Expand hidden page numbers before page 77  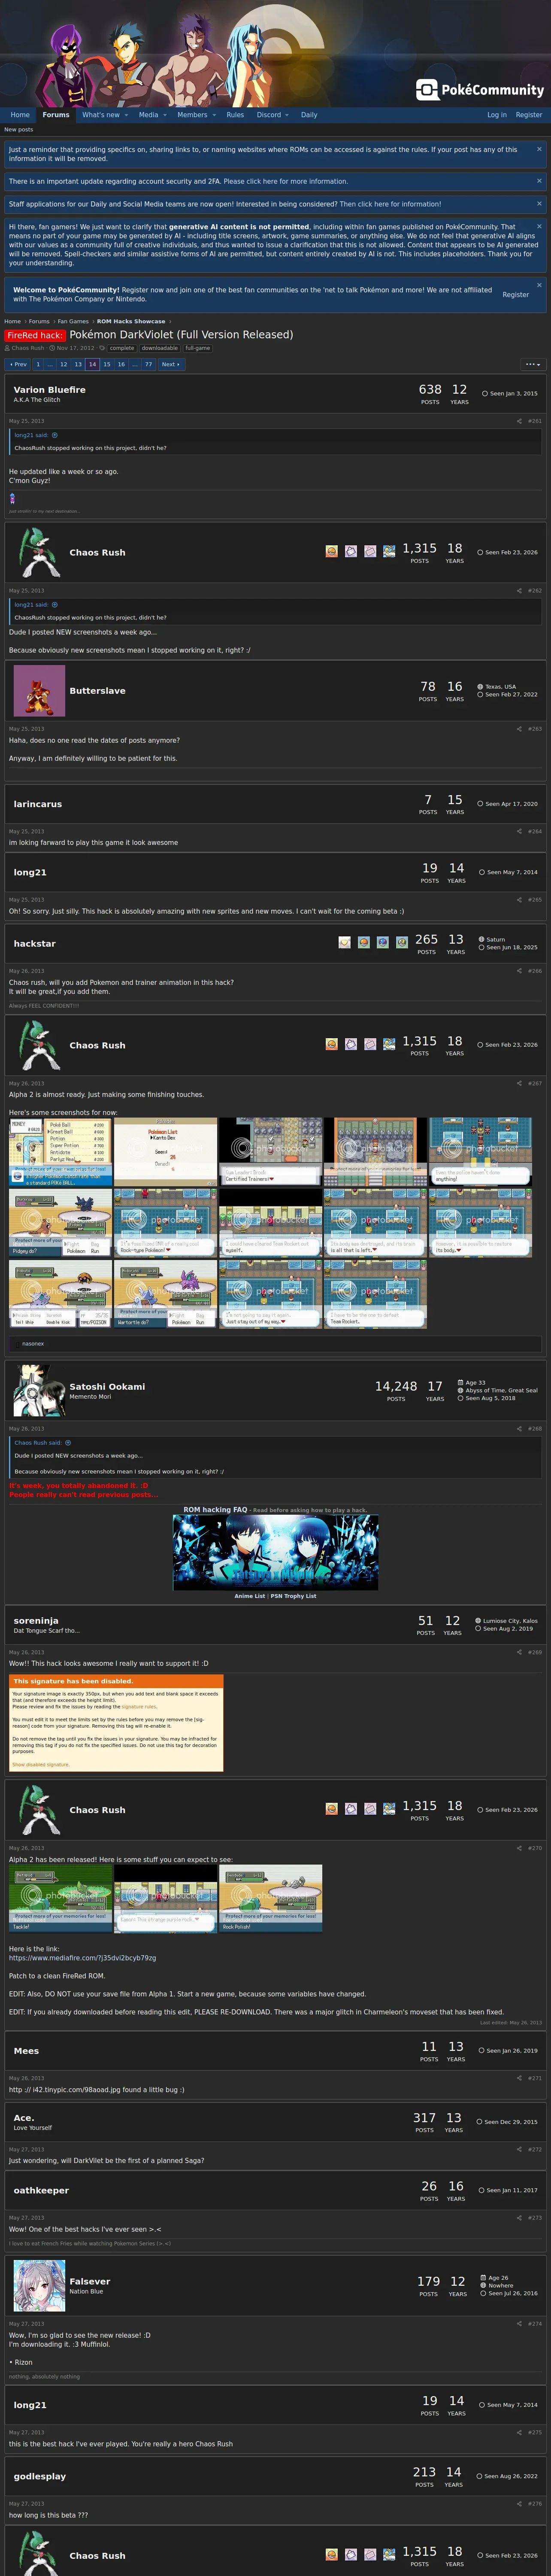click(135, 364)
